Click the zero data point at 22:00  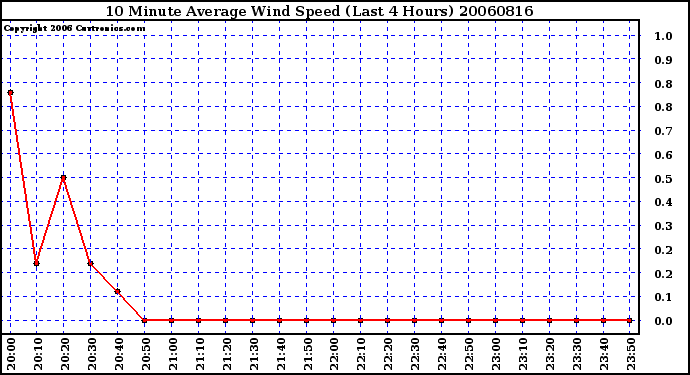(334, 320)
